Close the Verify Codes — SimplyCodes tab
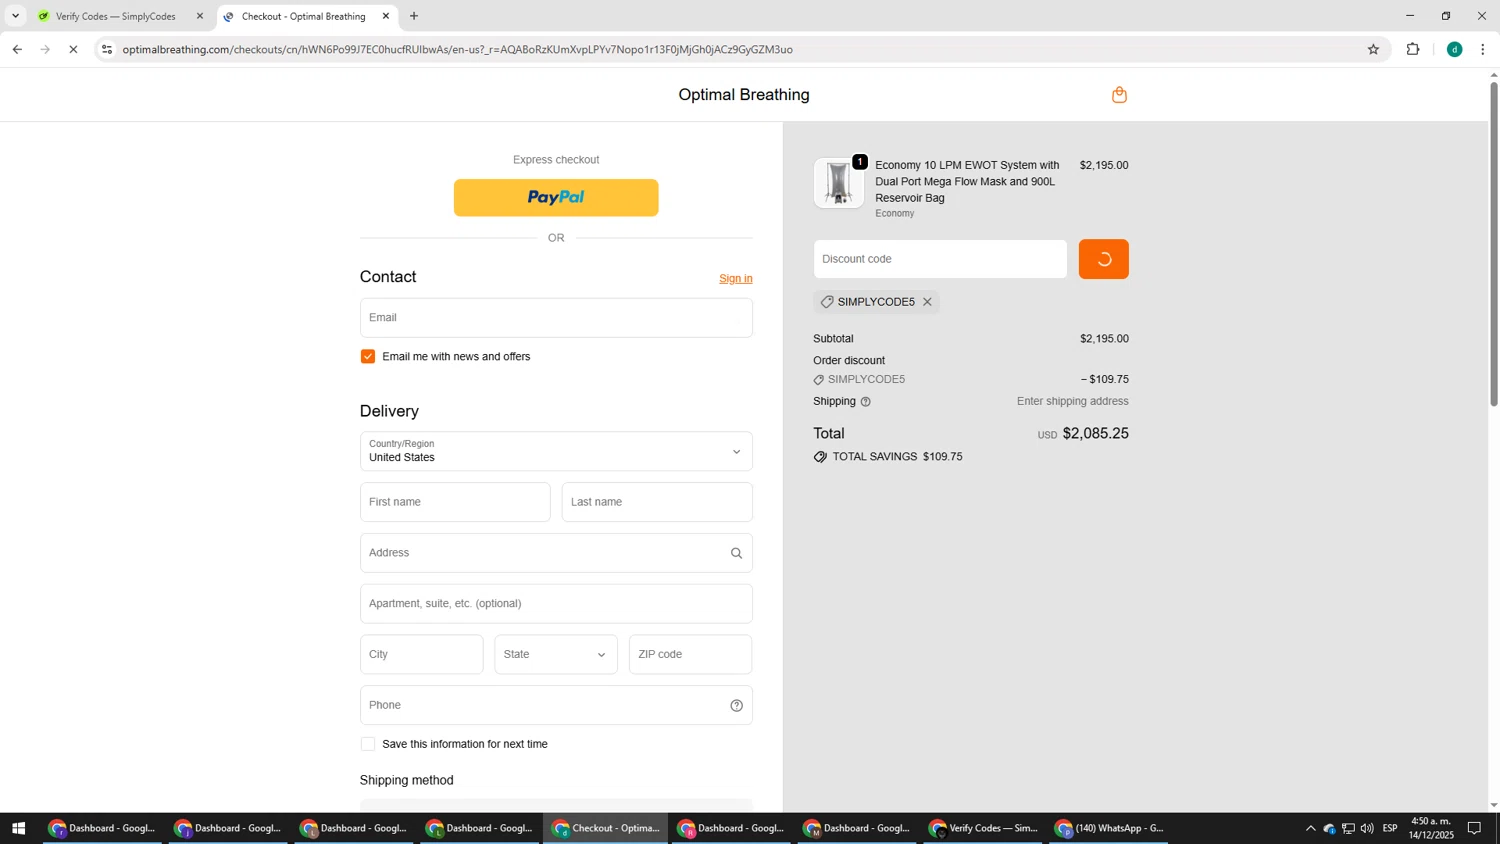1500x844 pixels. click(x=199, y=16)
